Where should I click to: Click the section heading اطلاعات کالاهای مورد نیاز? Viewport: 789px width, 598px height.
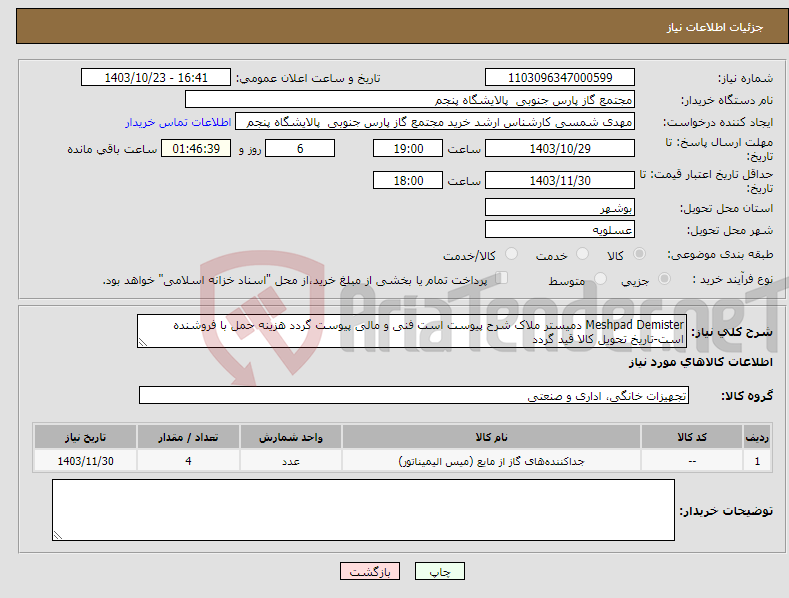[x=700, y=362]
